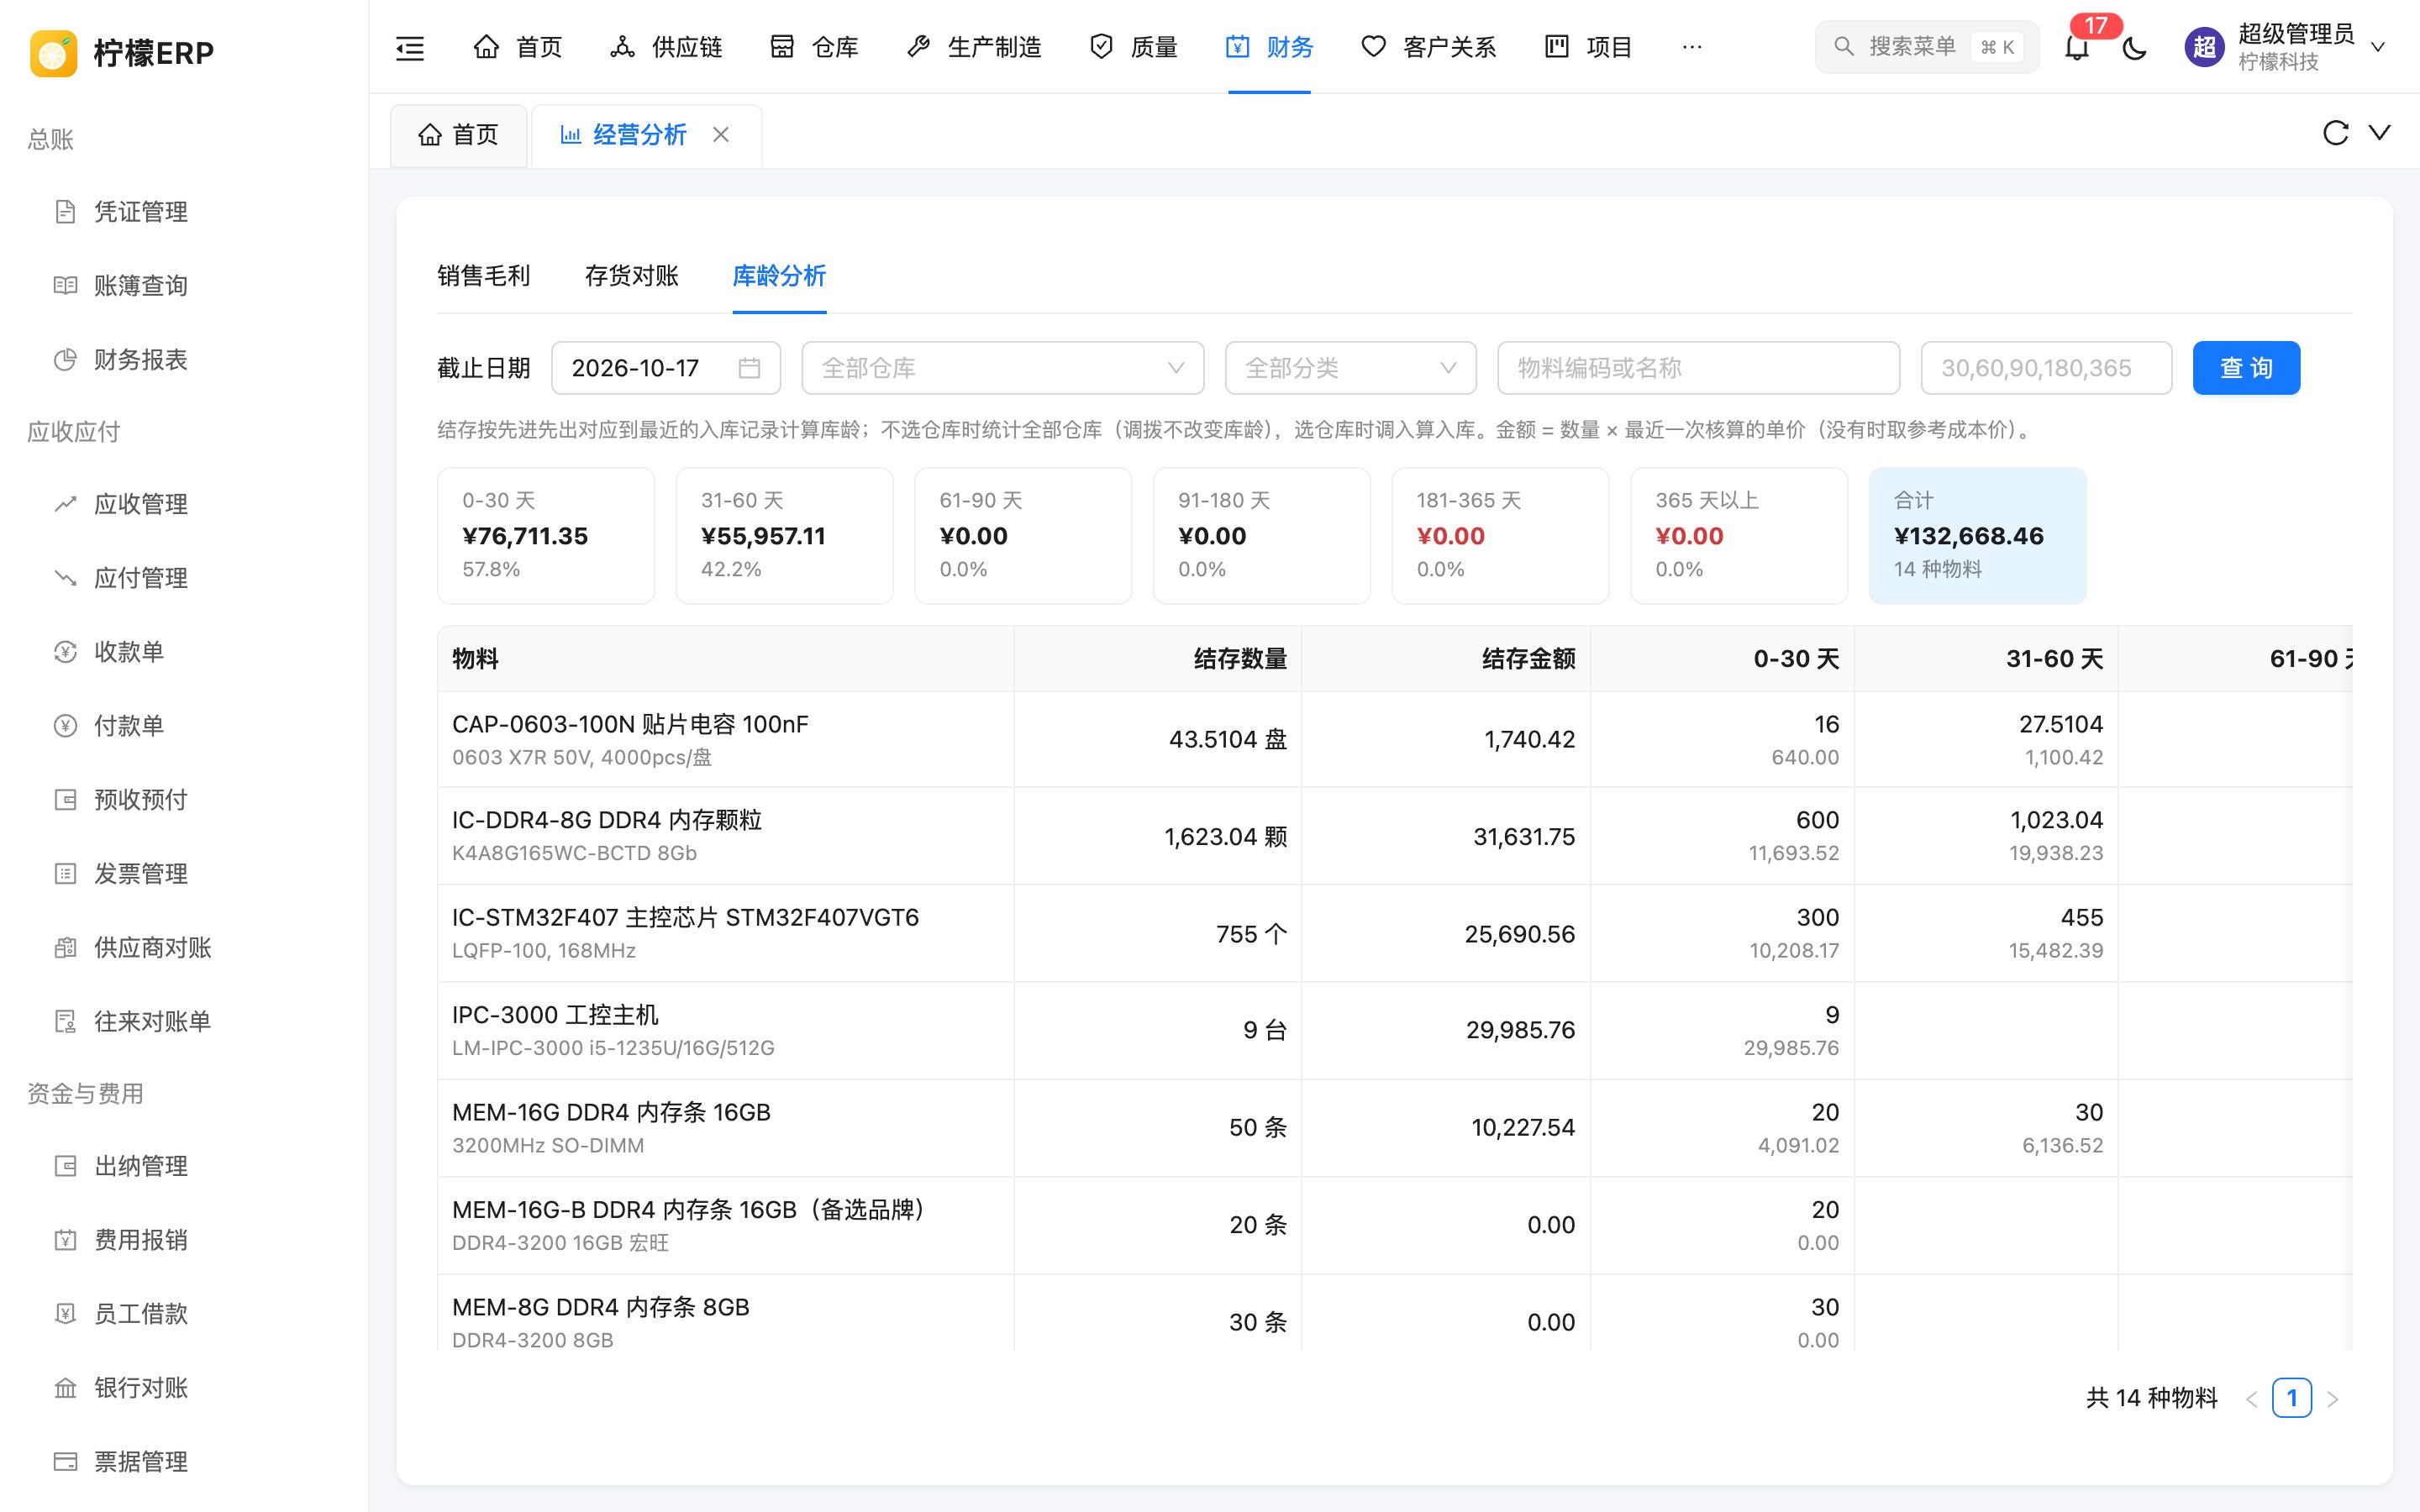
Task: Go to next page arrow
Action: point(2333,1399)
